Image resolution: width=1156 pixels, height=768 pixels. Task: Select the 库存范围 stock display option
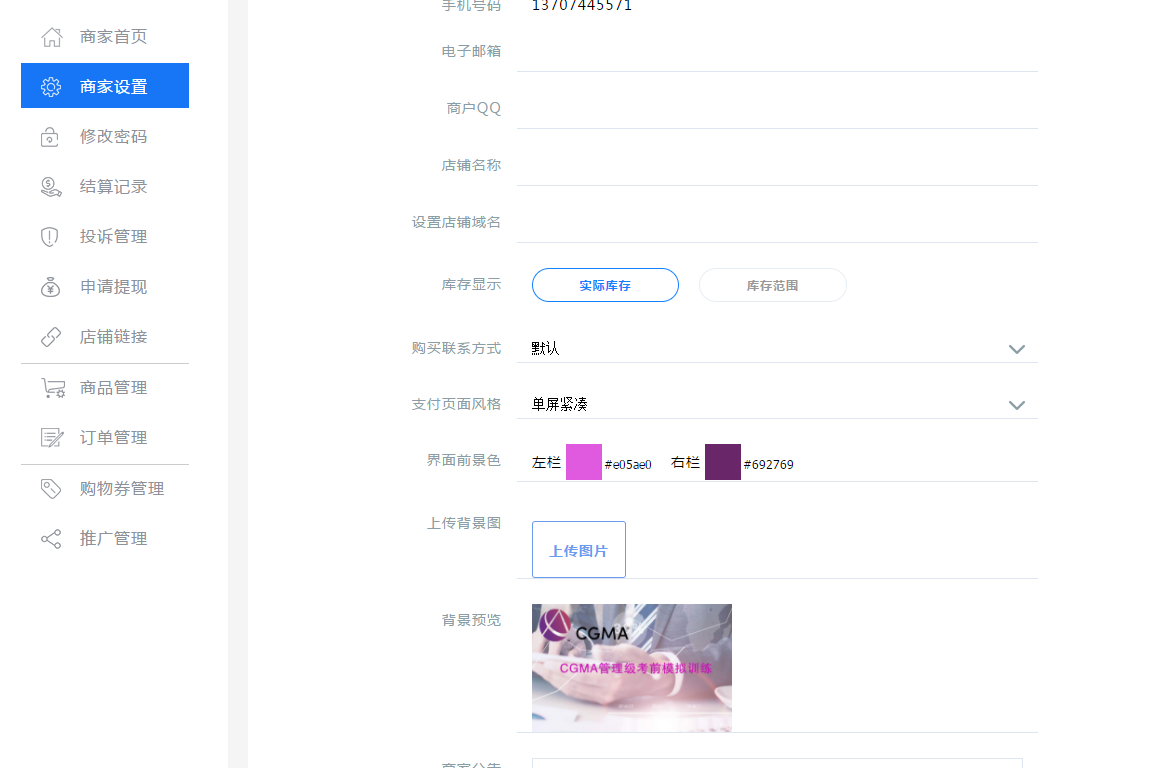point(773,285)
